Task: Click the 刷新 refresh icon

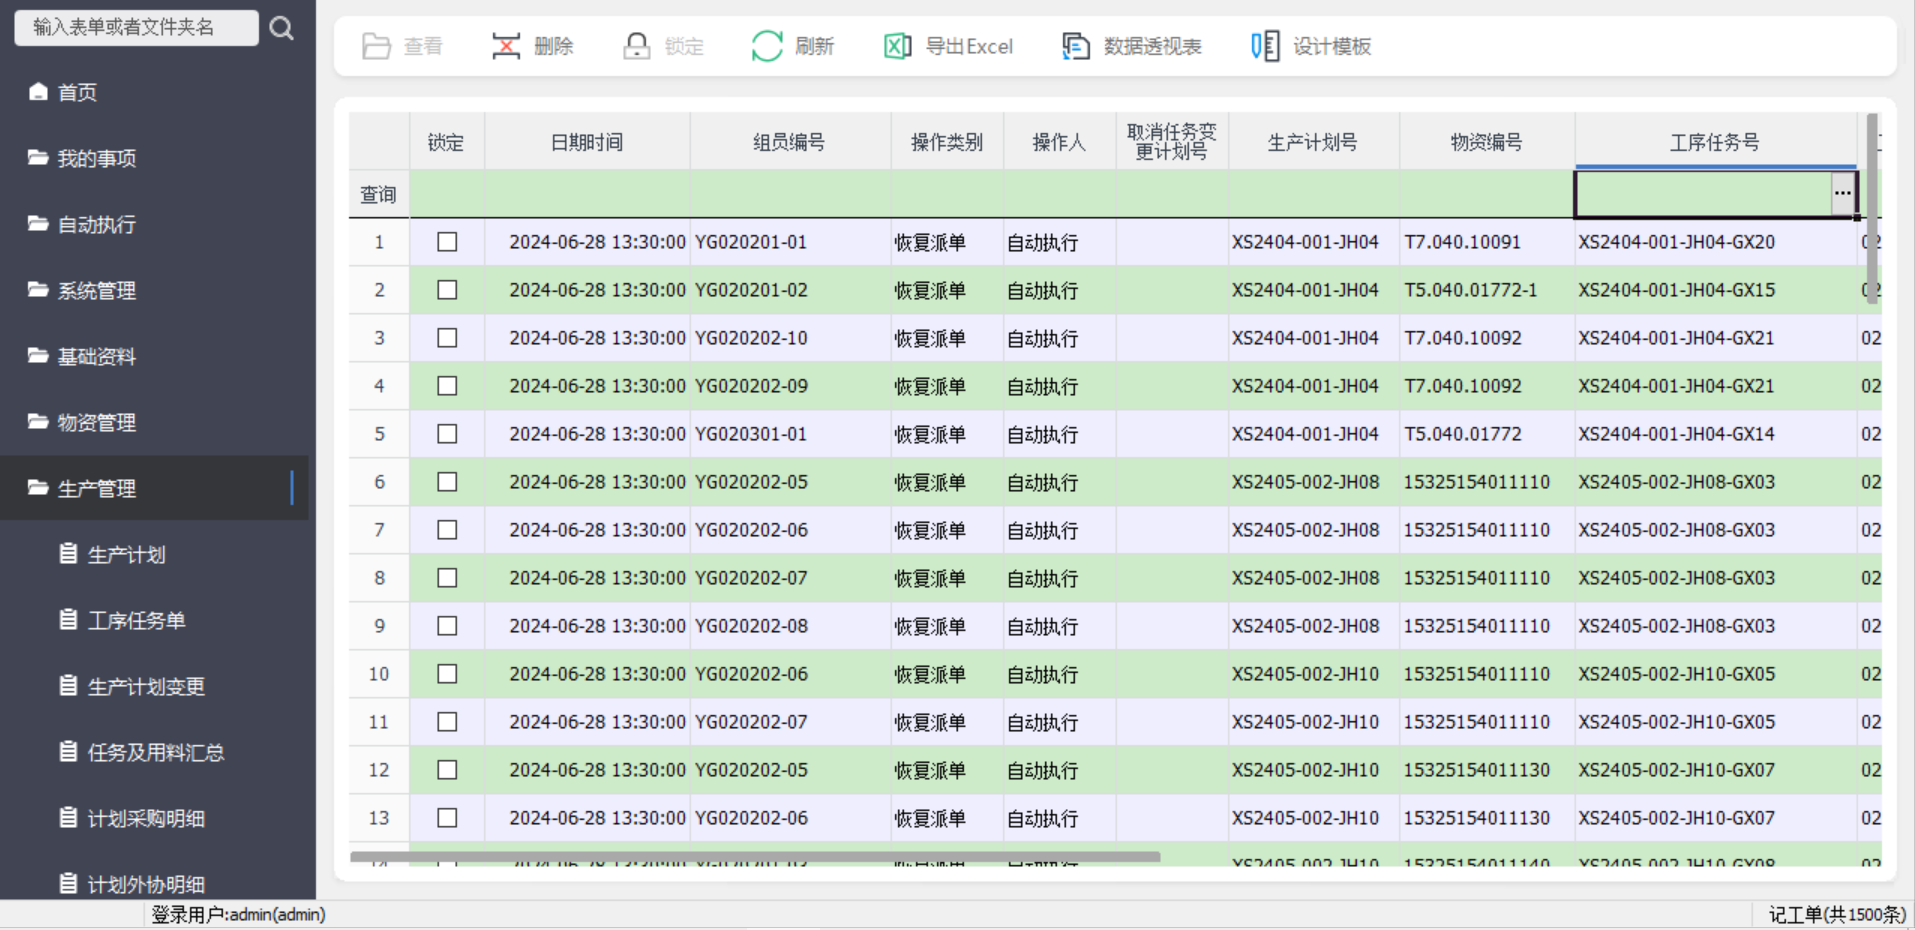Action: 767,46
